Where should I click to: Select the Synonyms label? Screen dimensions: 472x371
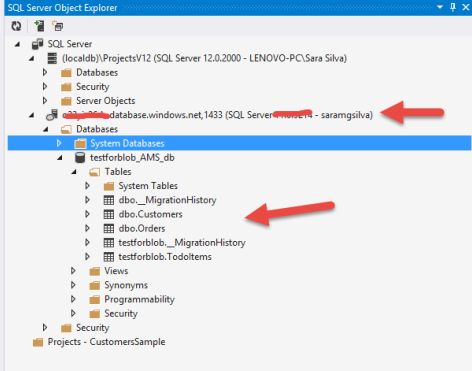126,285
